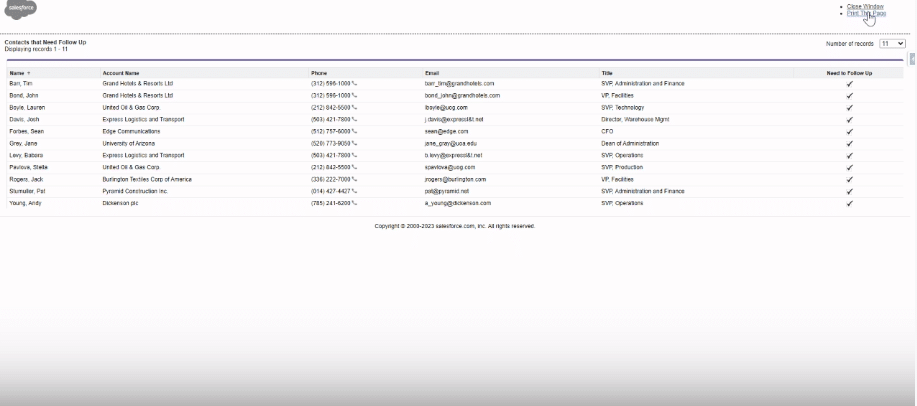Image resolution: width=917 pixels, height=406 pixels.
Task: Click title Dean of Administration
Action: tap(630, 143)
